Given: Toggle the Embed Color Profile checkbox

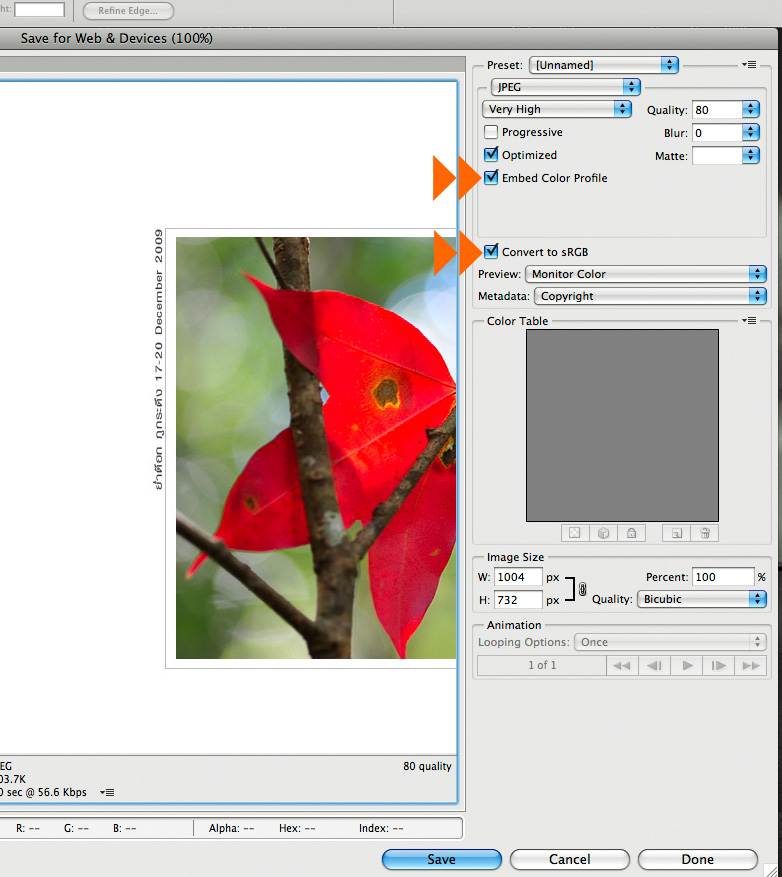Looking at the screenshot, I should 491,178.
